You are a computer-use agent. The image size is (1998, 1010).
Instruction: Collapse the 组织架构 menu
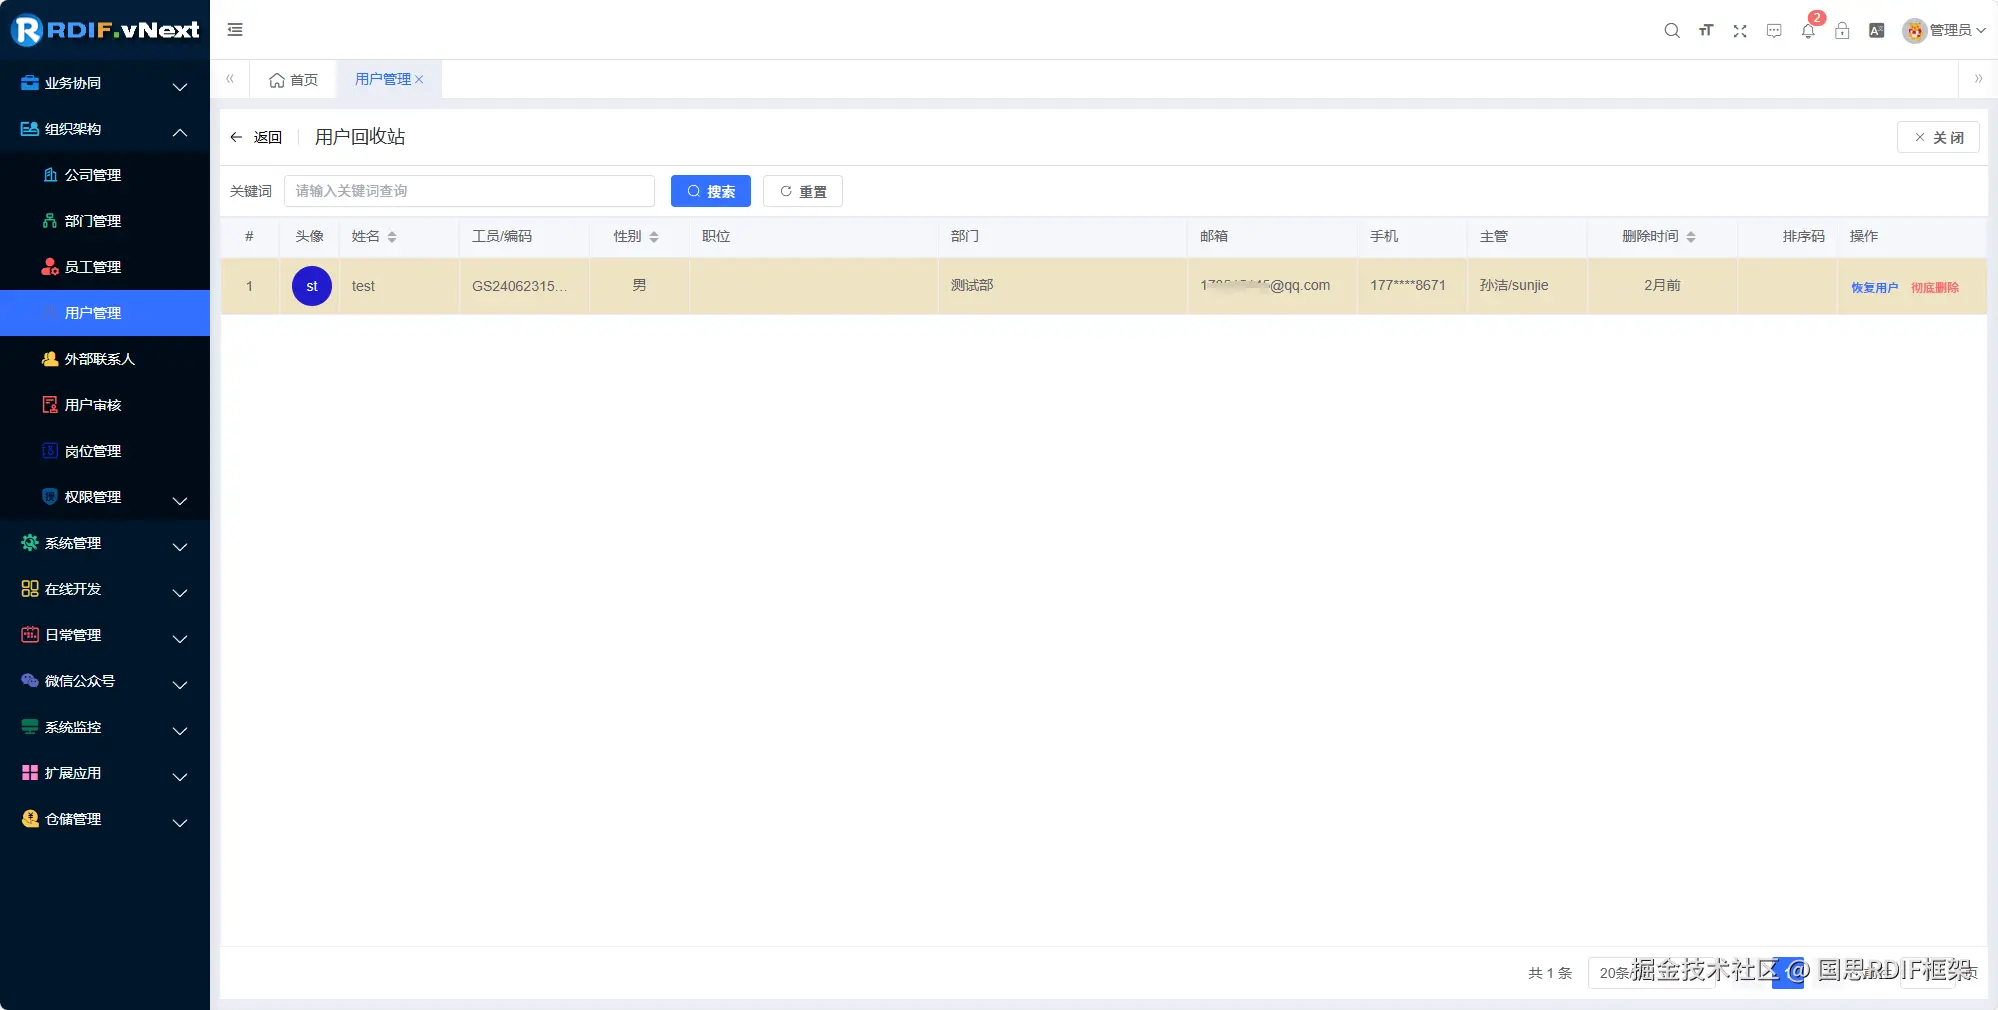pos(105,129)
